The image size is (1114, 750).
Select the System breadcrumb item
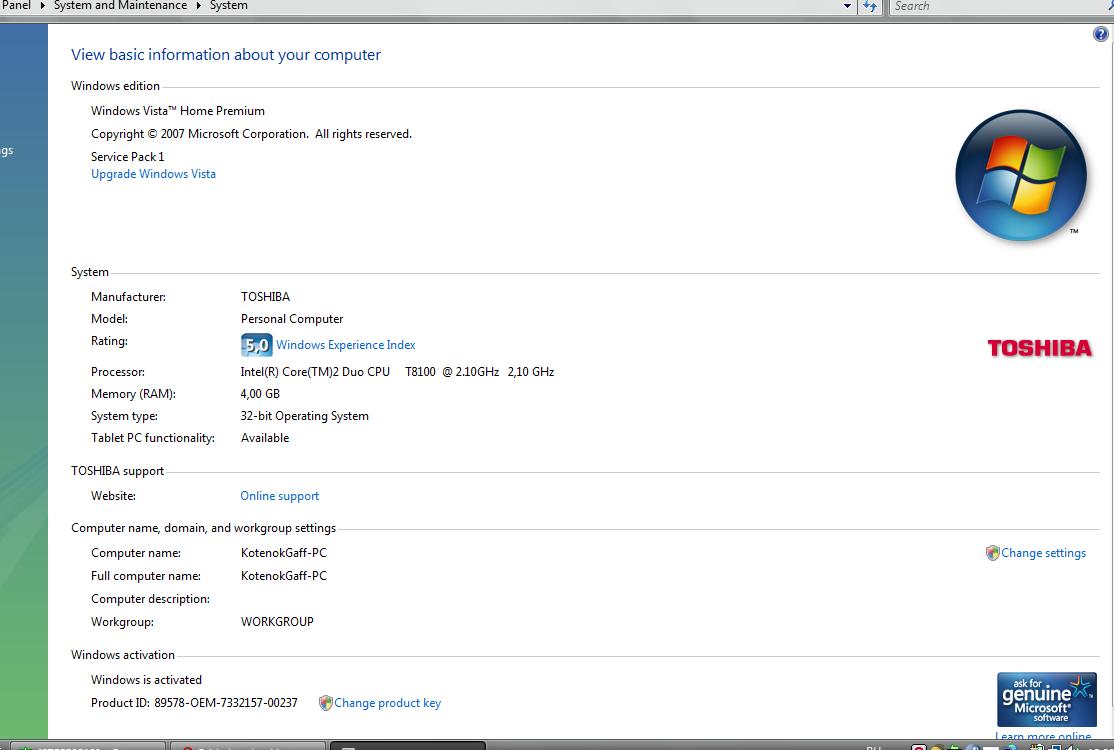click(x=228, y=6)
